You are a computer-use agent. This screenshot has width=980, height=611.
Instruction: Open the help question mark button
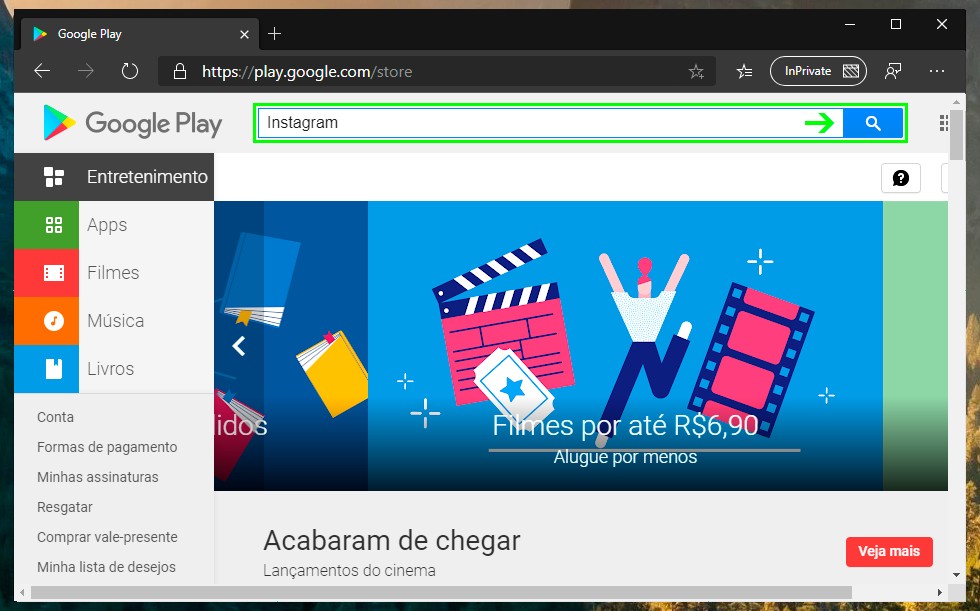coord(901,179)
